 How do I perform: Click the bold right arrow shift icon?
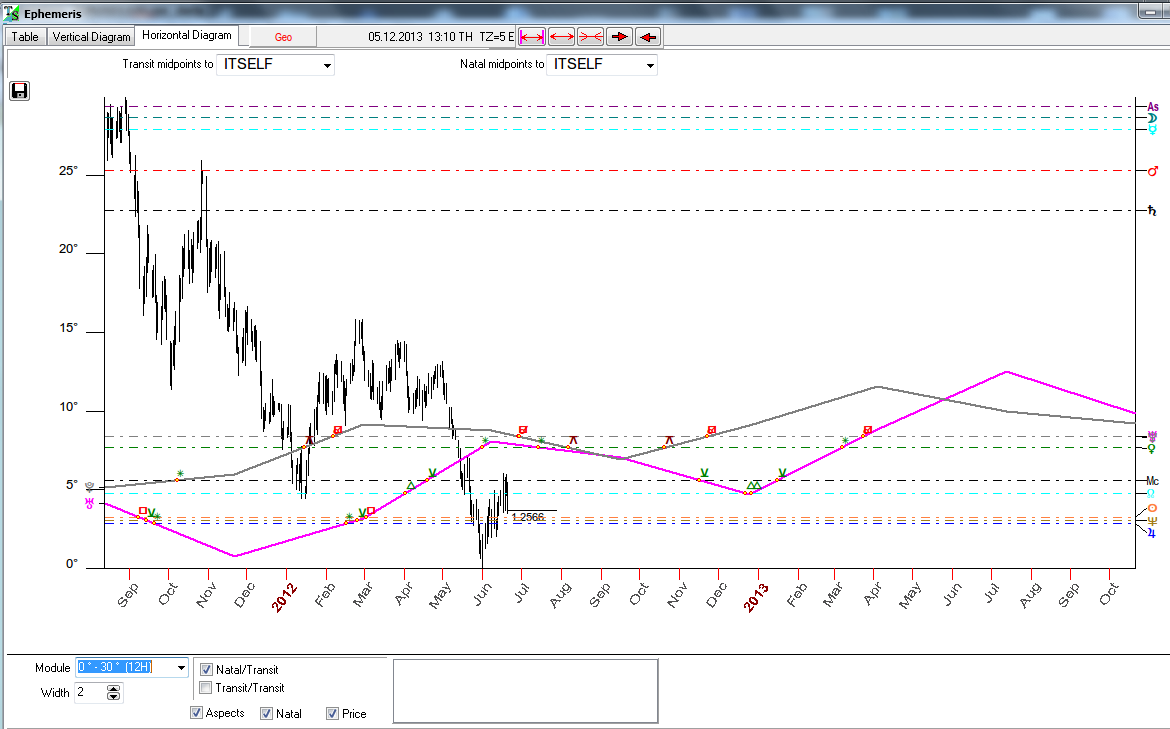619,37
